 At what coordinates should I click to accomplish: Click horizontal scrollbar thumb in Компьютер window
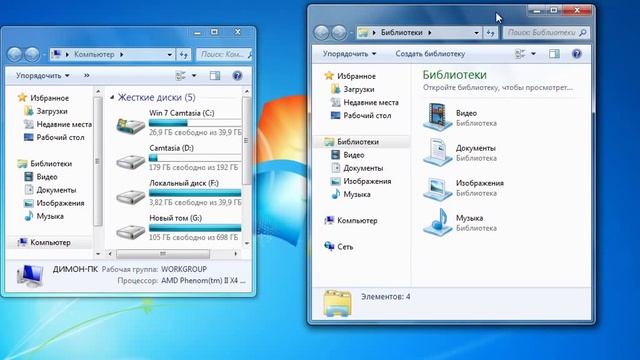tap(163, 254)
